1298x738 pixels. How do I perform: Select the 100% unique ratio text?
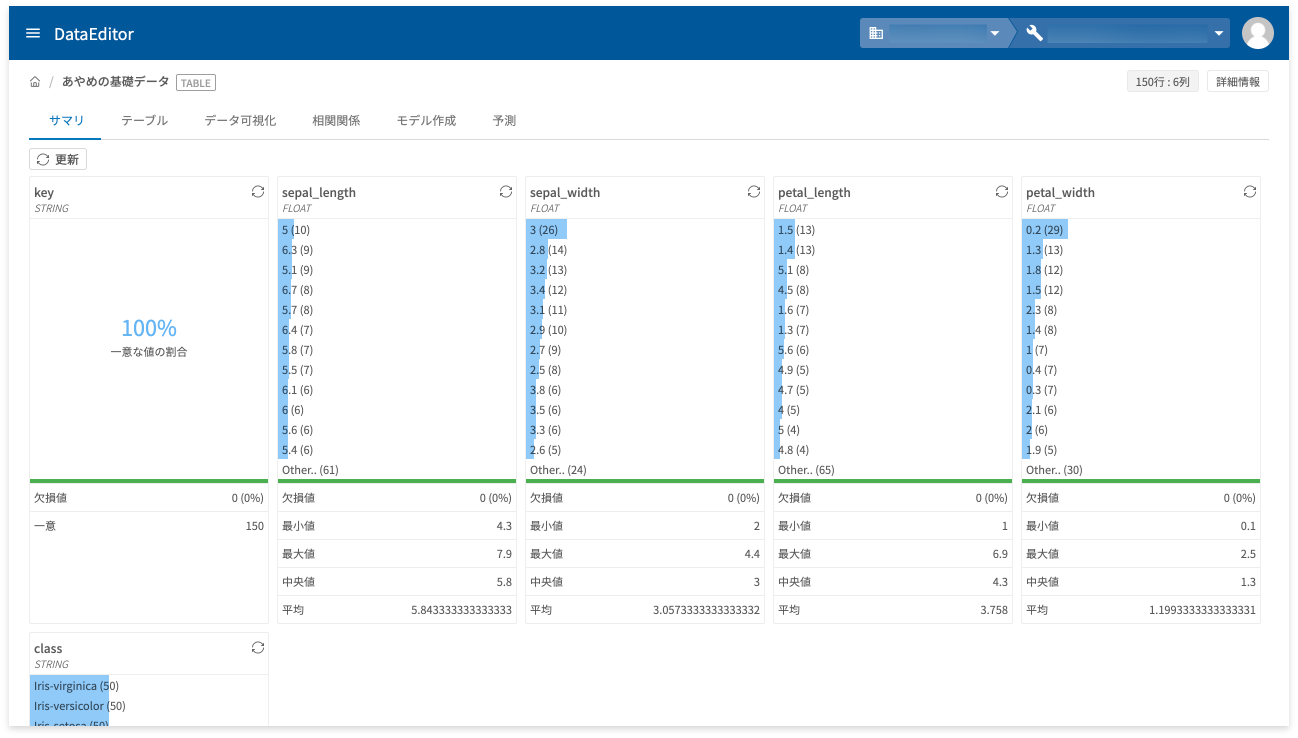click(149, 328)
